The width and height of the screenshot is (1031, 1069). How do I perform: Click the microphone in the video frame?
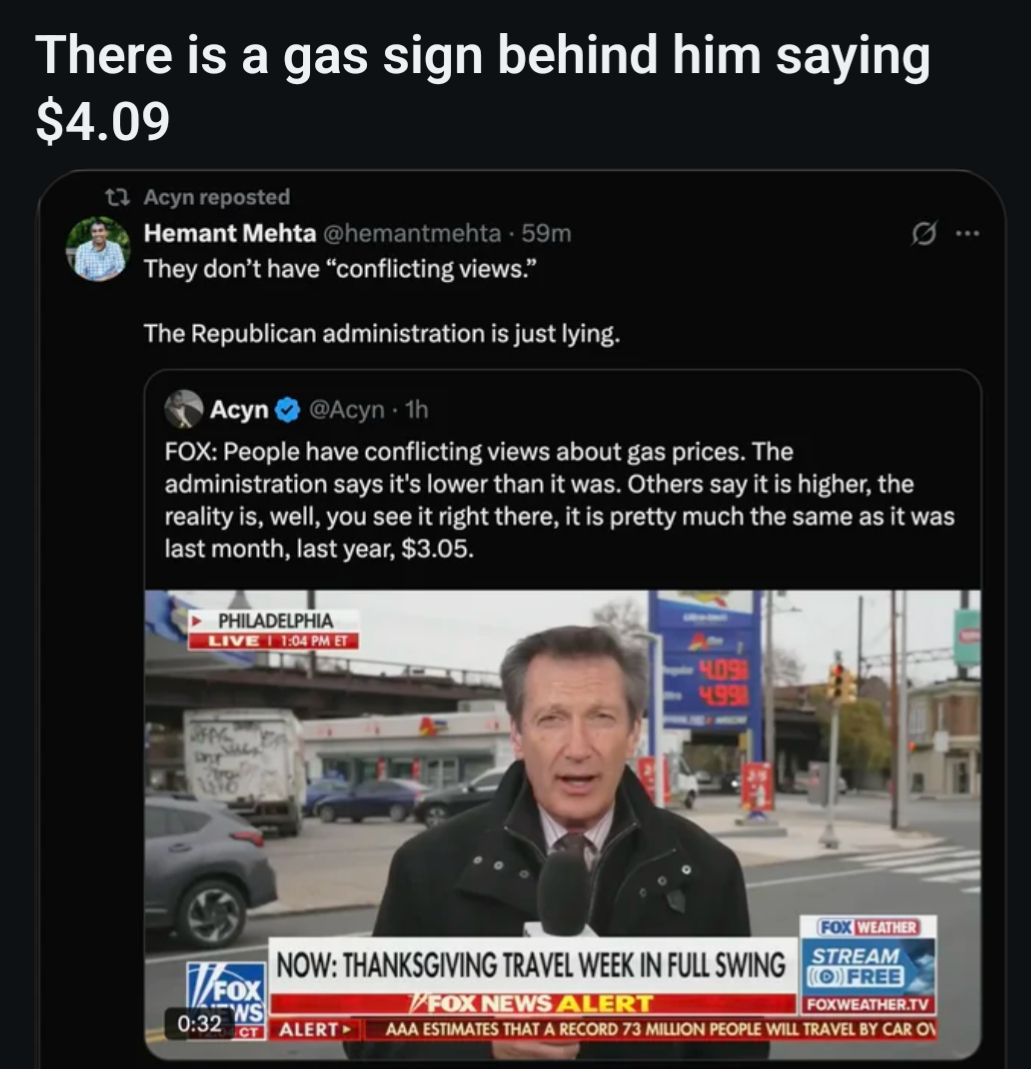point(565,890)
